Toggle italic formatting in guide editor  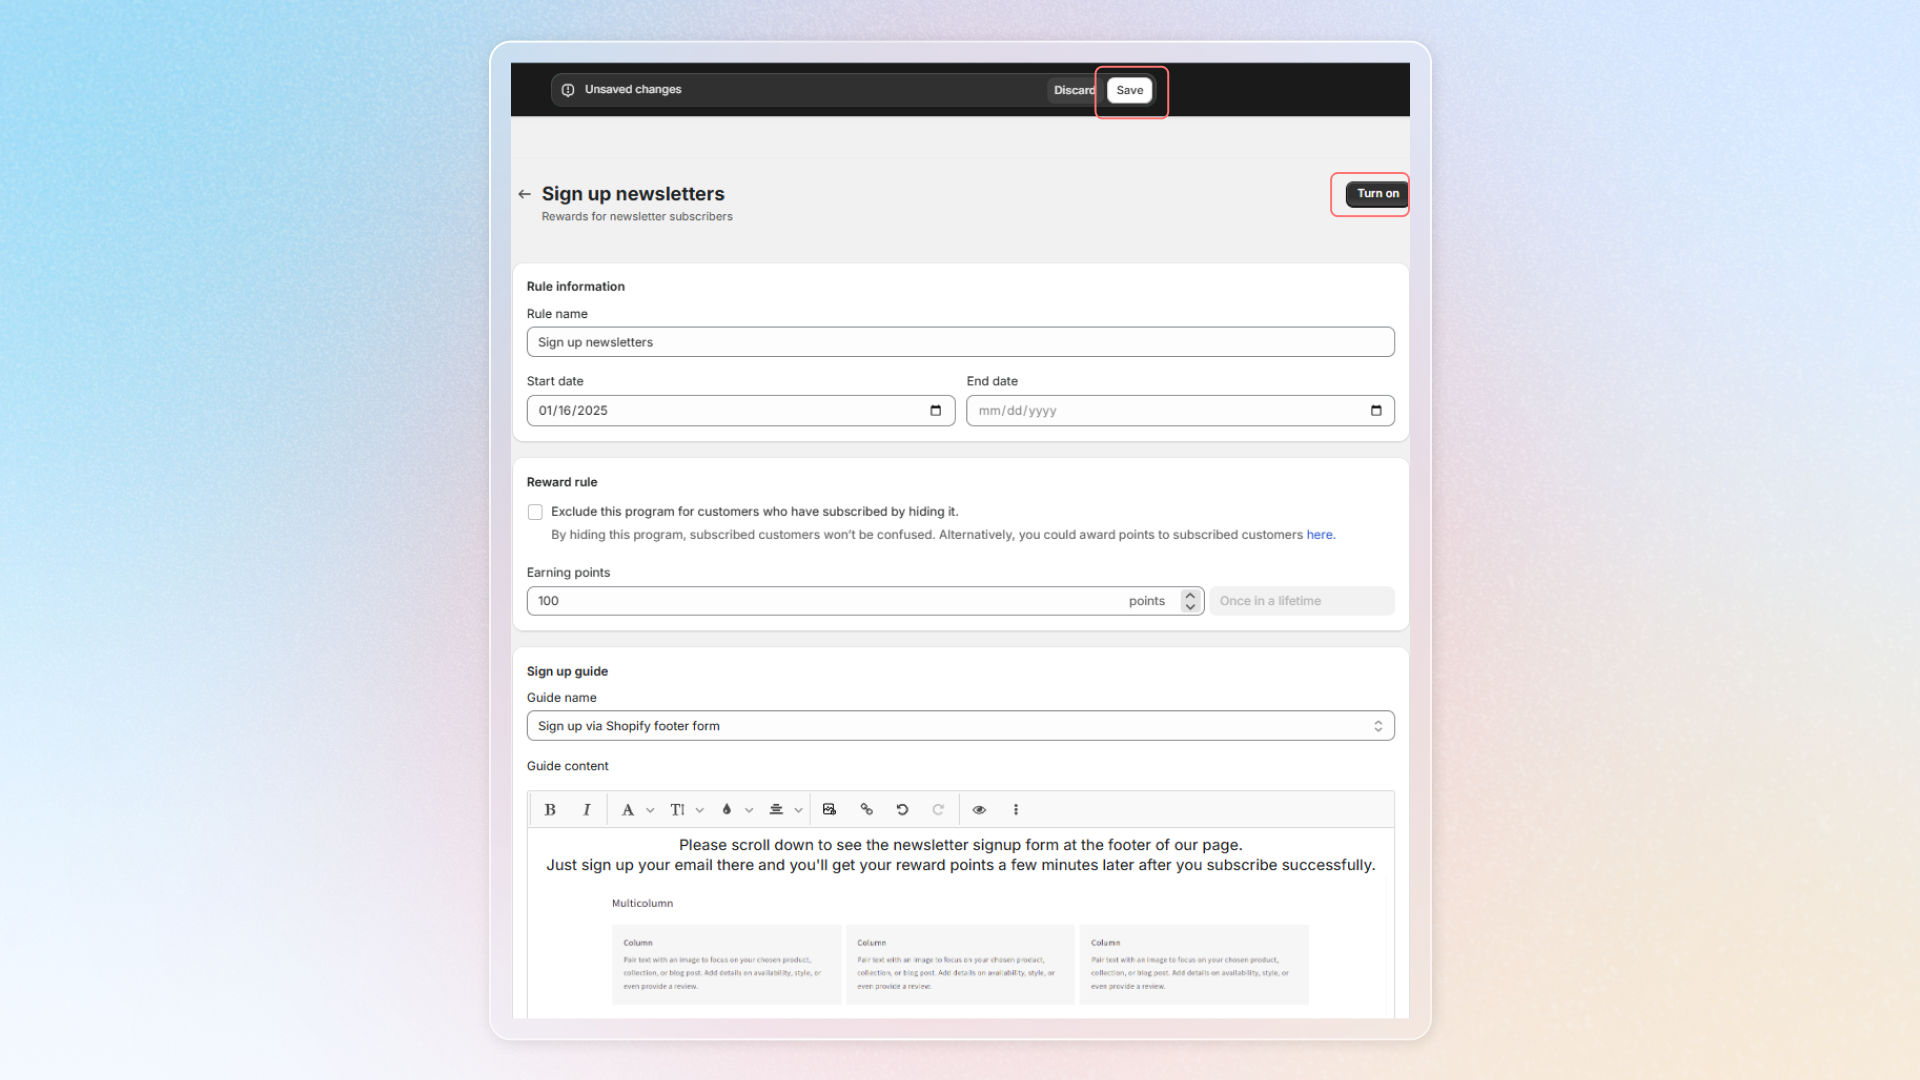point(587,810)
